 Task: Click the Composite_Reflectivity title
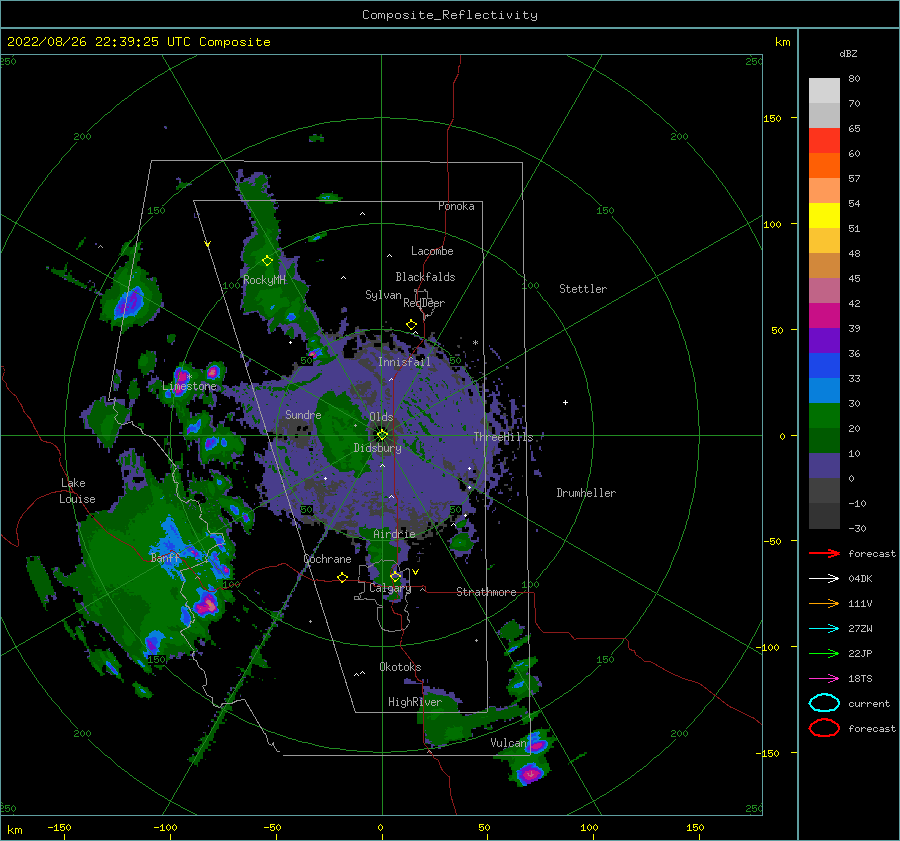point(450,15)
